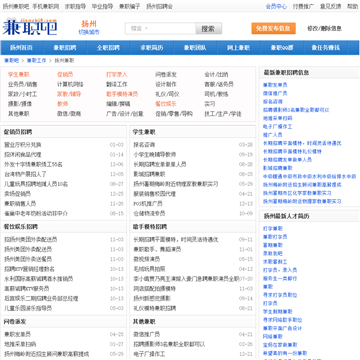Viewport: 360px width, 360px height.
Task: Open the 礼仪模特兼职招聘 listing
Action: (x=155, y=308)
